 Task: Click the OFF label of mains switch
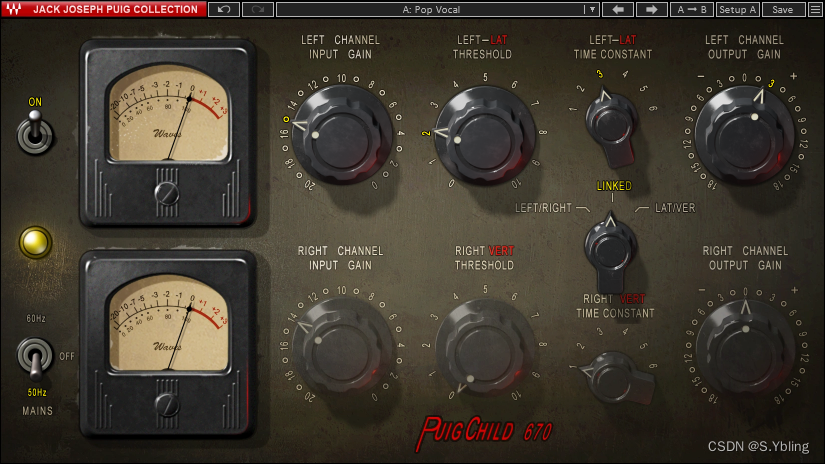pyautogui.click(x=67, y=356)
